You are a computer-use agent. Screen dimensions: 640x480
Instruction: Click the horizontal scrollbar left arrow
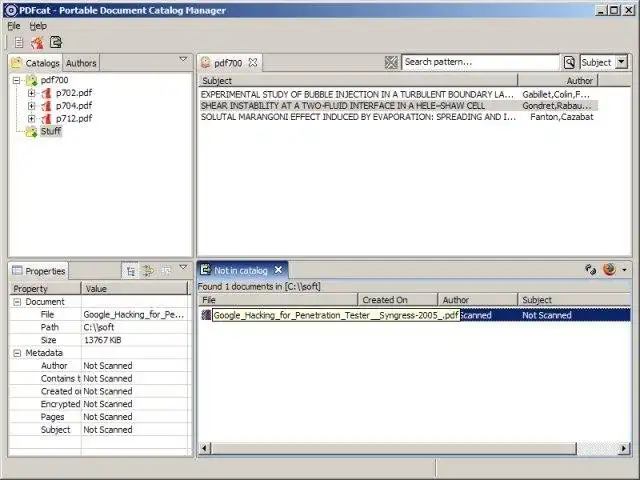pyautogui.click(x=205, y=449)
